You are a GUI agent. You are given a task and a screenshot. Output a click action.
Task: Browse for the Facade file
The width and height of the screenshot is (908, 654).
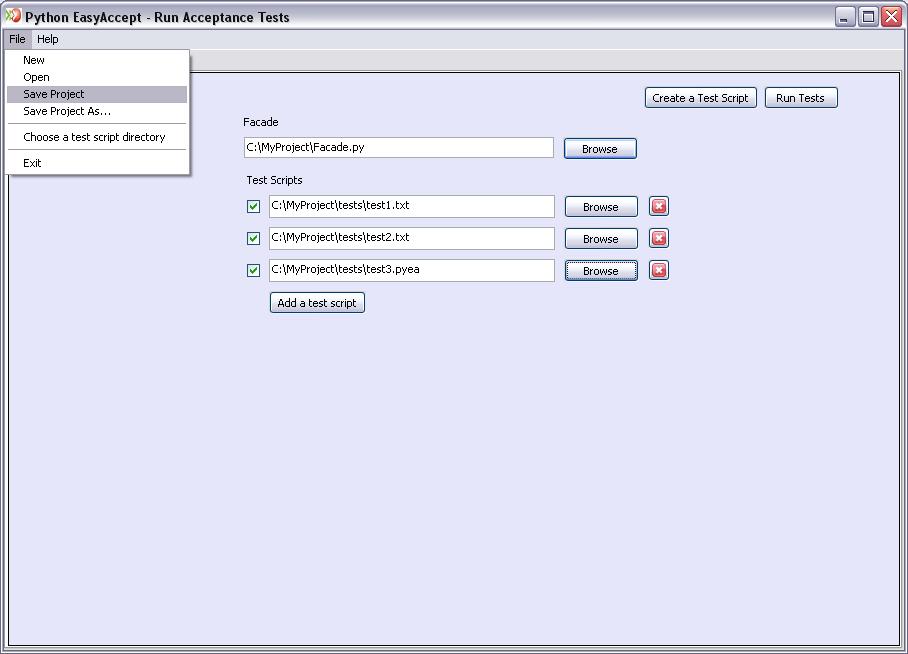[600, 149]
